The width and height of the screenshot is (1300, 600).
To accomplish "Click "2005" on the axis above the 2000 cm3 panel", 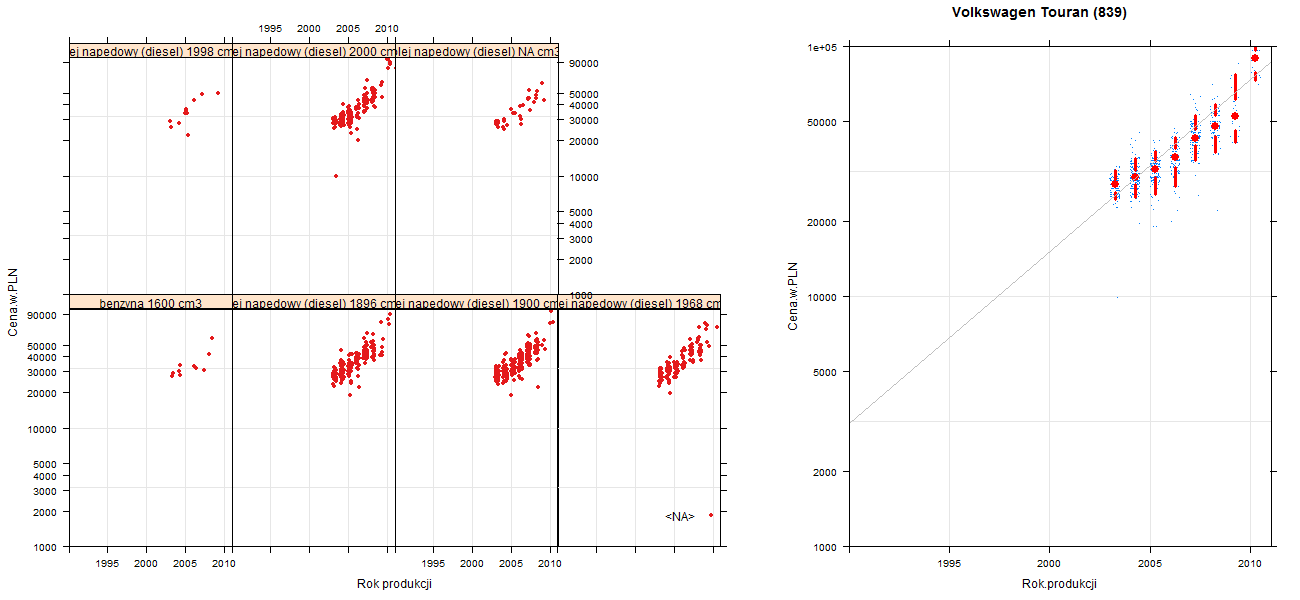I will (348, 28).
